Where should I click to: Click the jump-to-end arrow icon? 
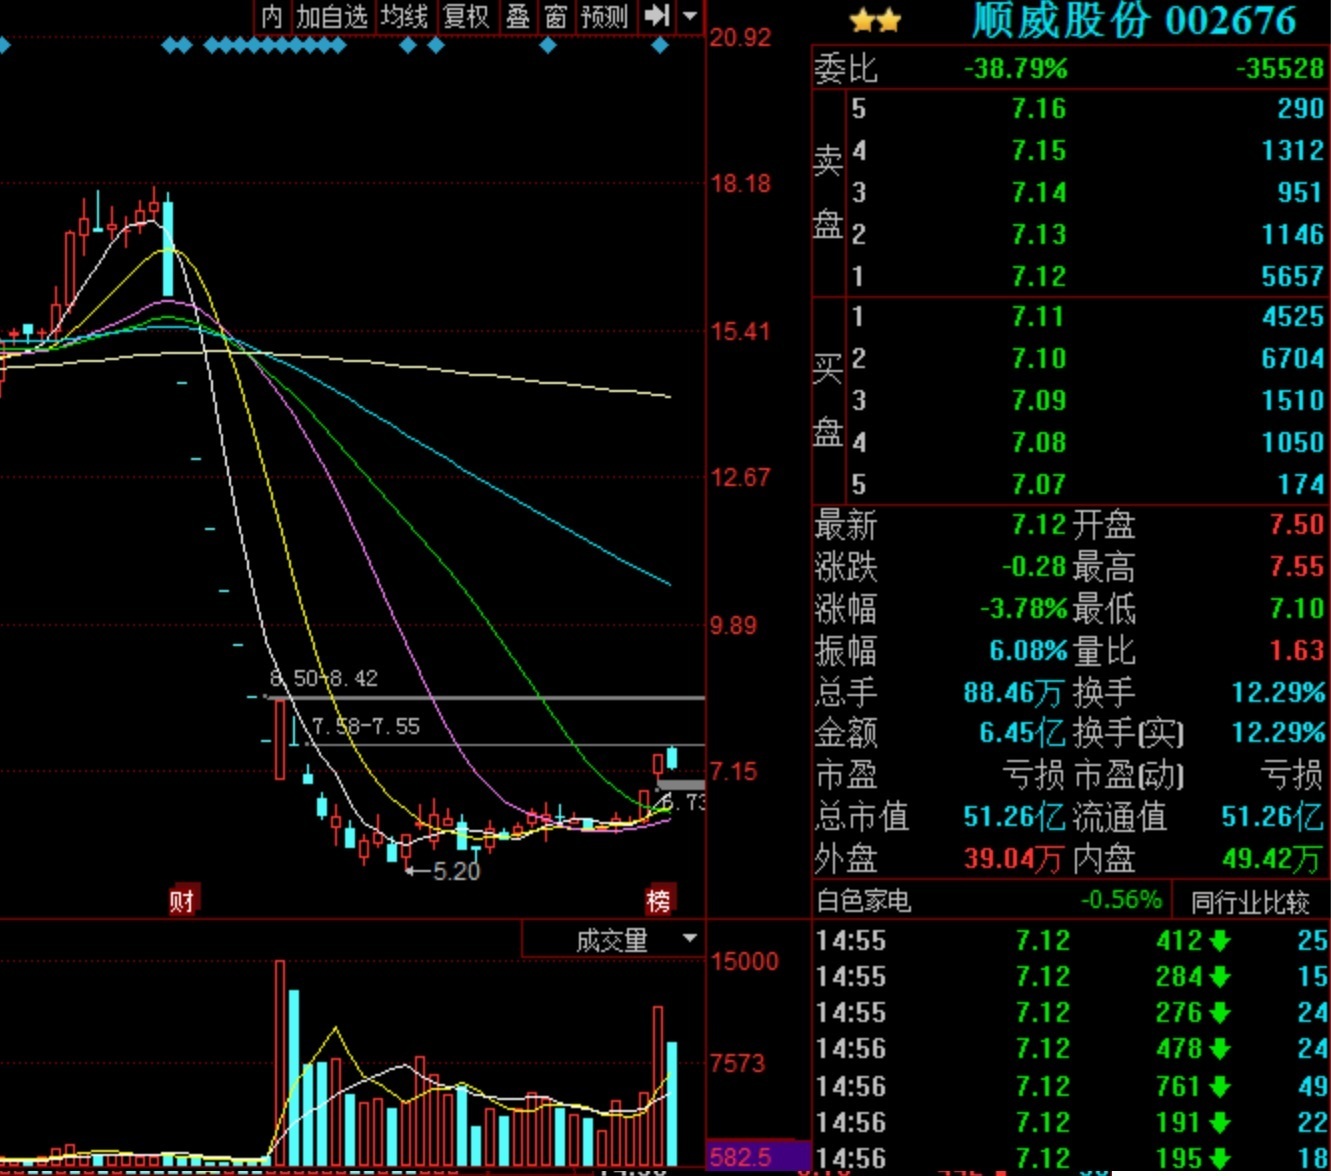click(656, 16)
